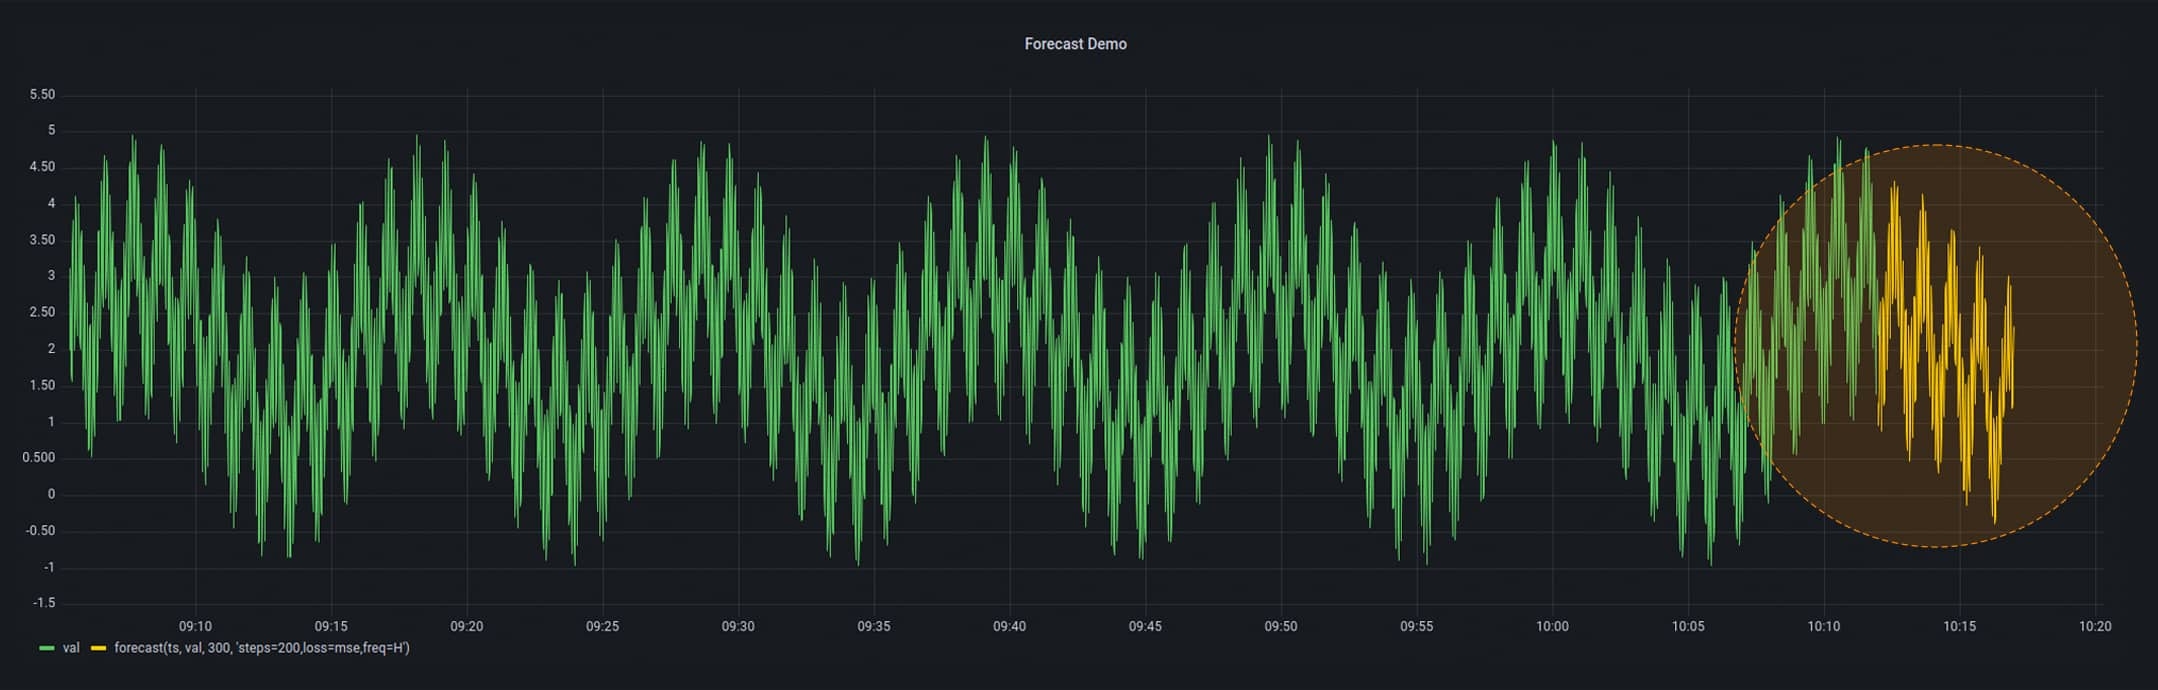This screenshot has height=690, width=2158.
Task: Click the green peak near 09:40
Action: click(985, 140)
